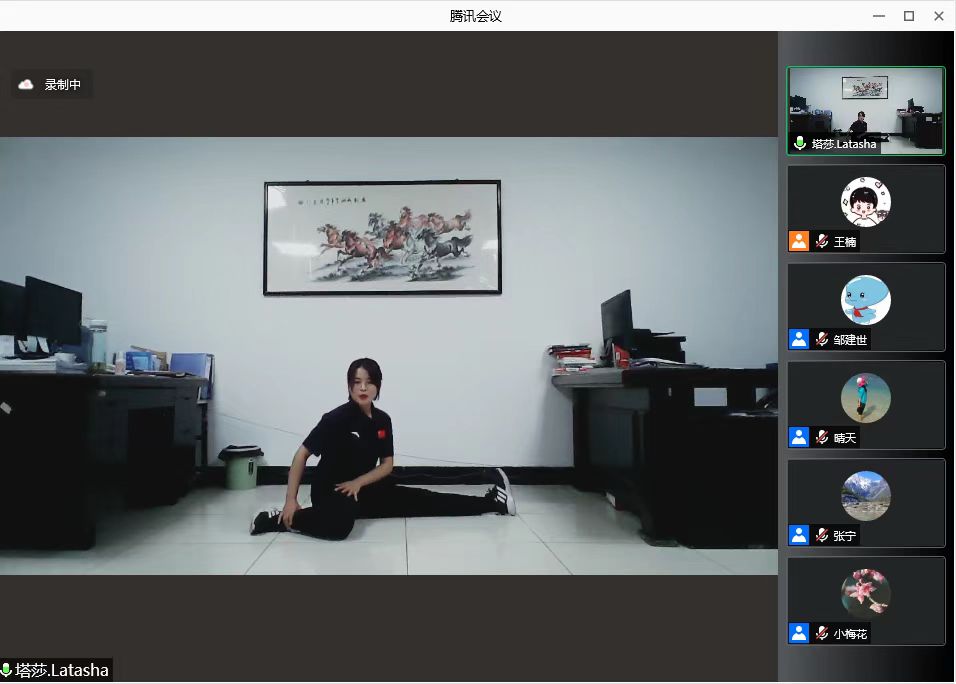The height and width of the screenshot is (684, 956).
Task: Select the 塔莎.Latasha video thumbnail in sidebar
Action: (x=865, y=111)
